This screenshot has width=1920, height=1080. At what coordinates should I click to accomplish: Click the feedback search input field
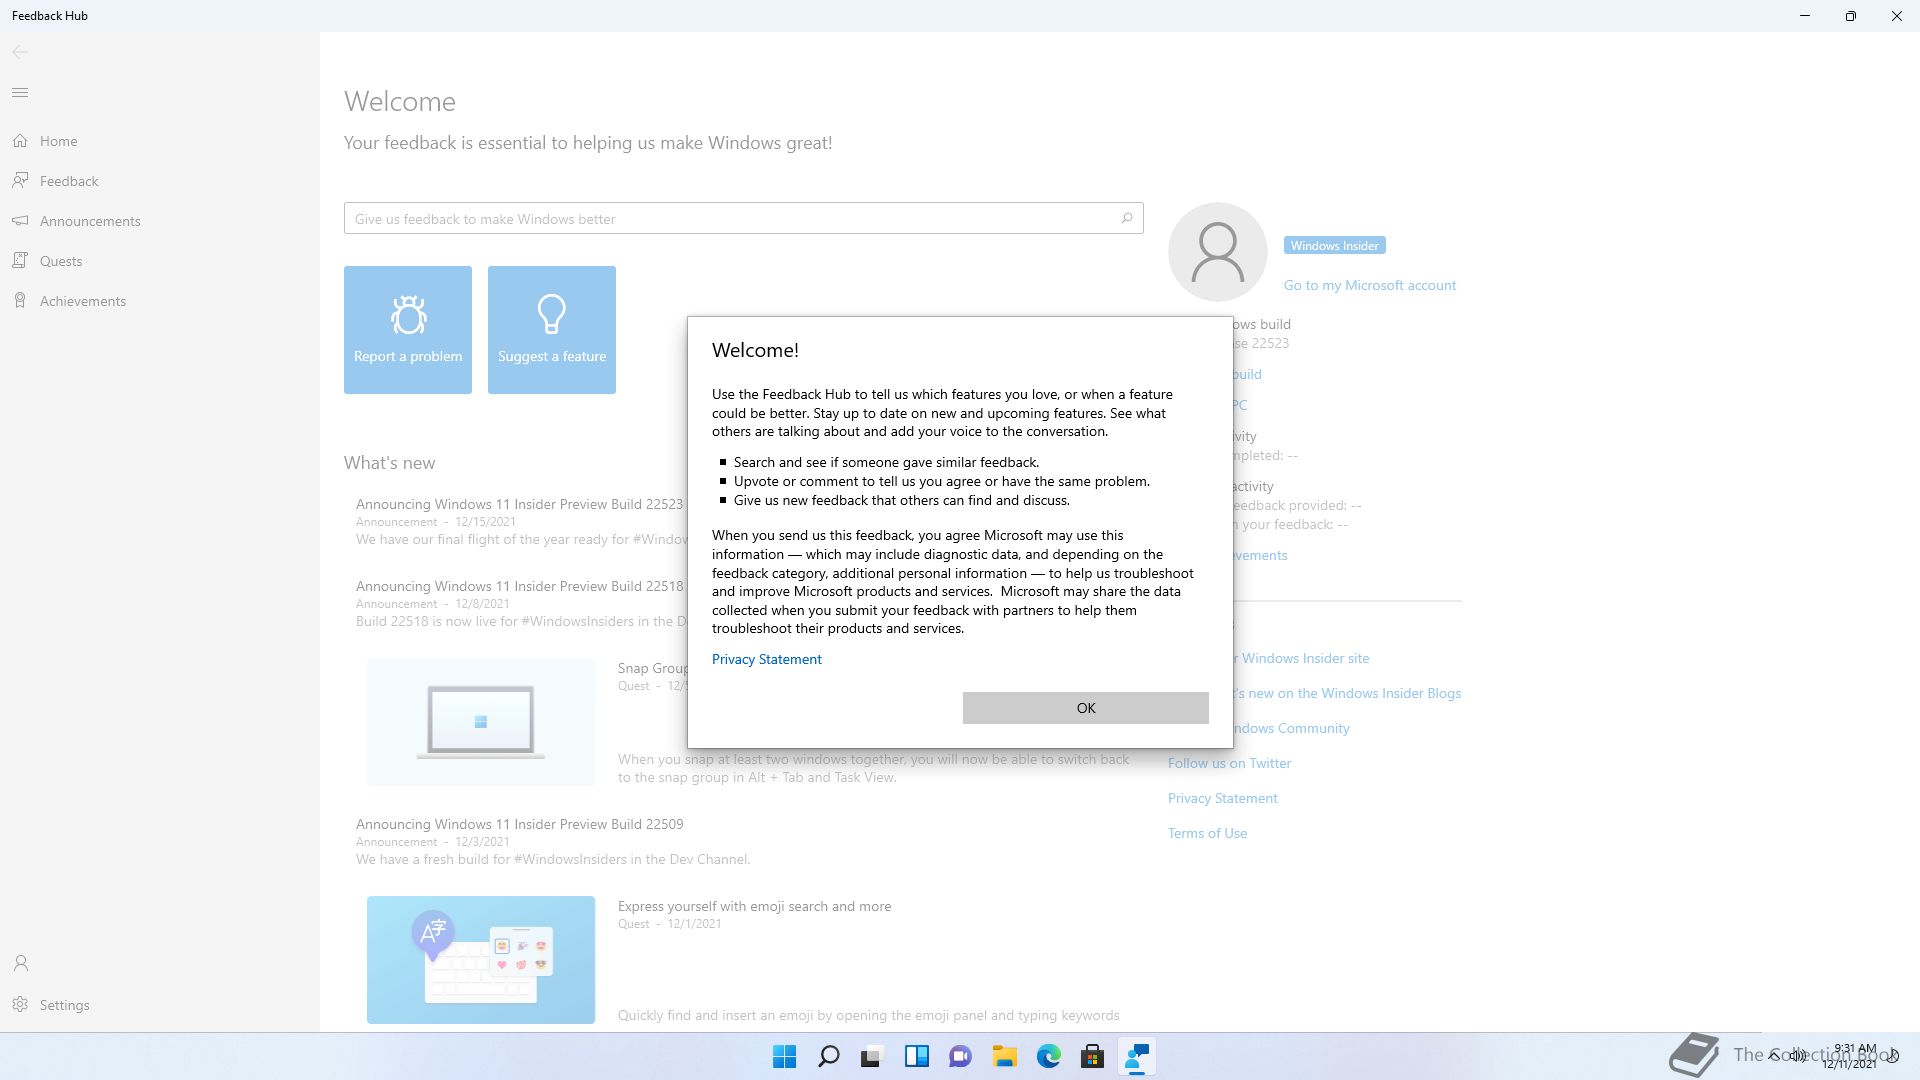coord(743,218)
